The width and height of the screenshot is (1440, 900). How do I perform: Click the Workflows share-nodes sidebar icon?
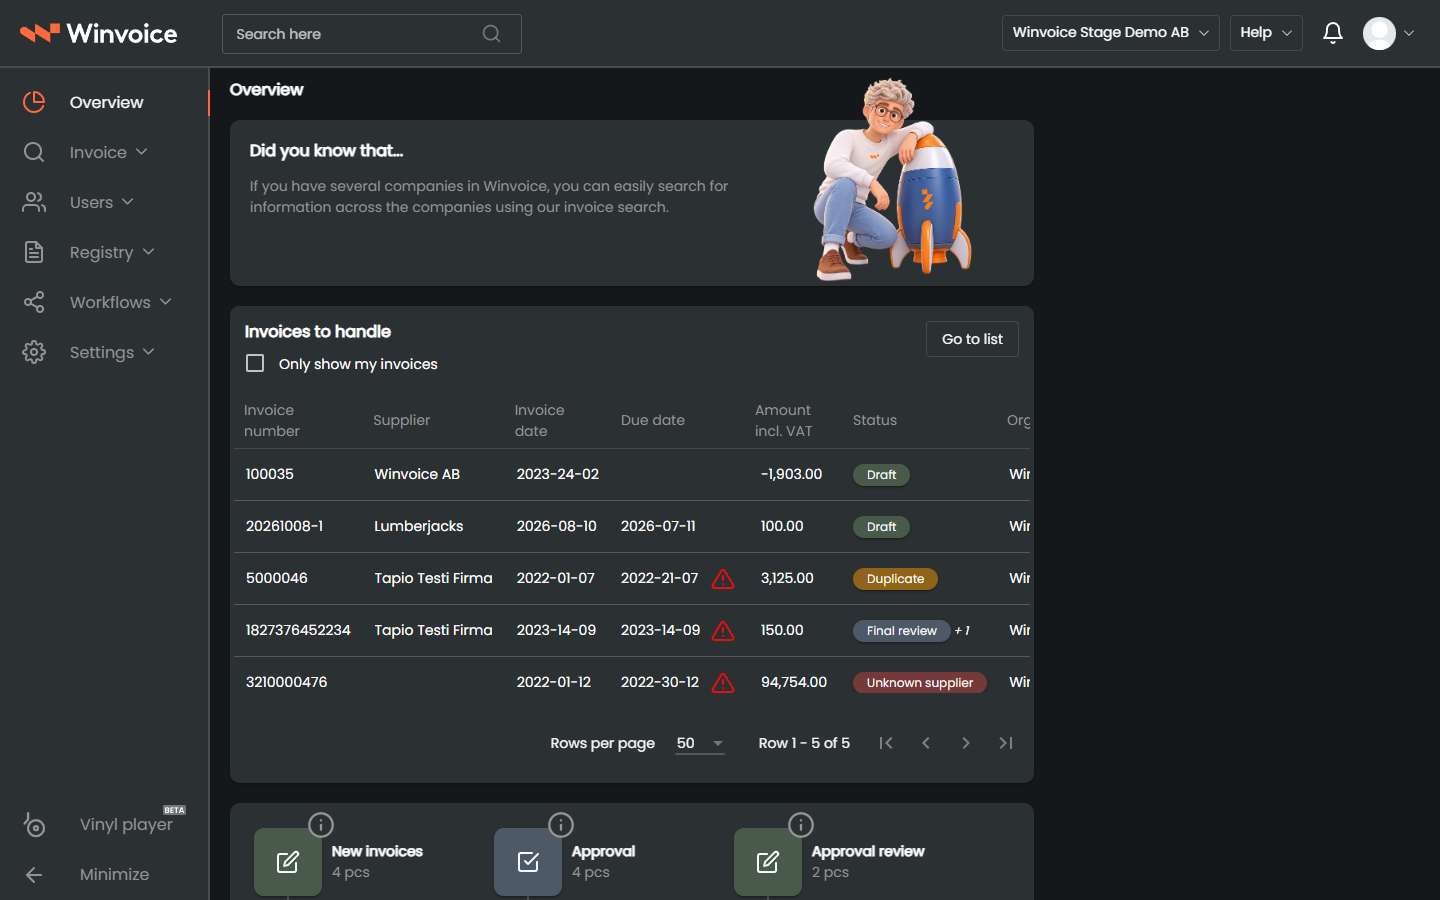tap(34, 302)
